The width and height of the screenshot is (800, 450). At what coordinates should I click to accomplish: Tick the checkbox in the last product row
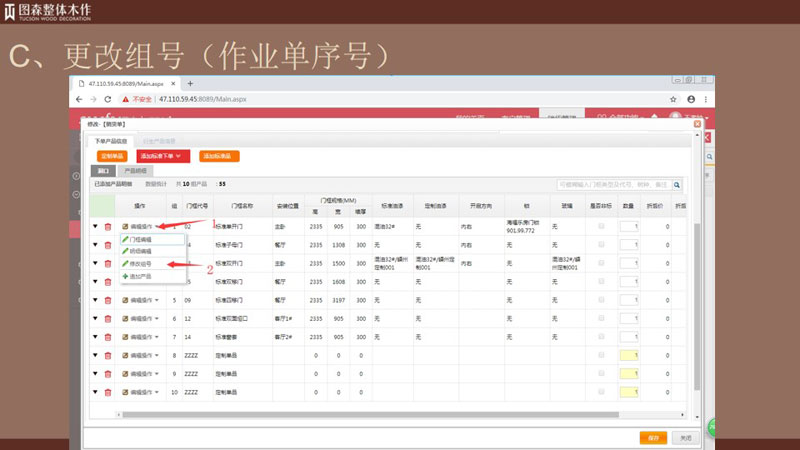point(600,392)
